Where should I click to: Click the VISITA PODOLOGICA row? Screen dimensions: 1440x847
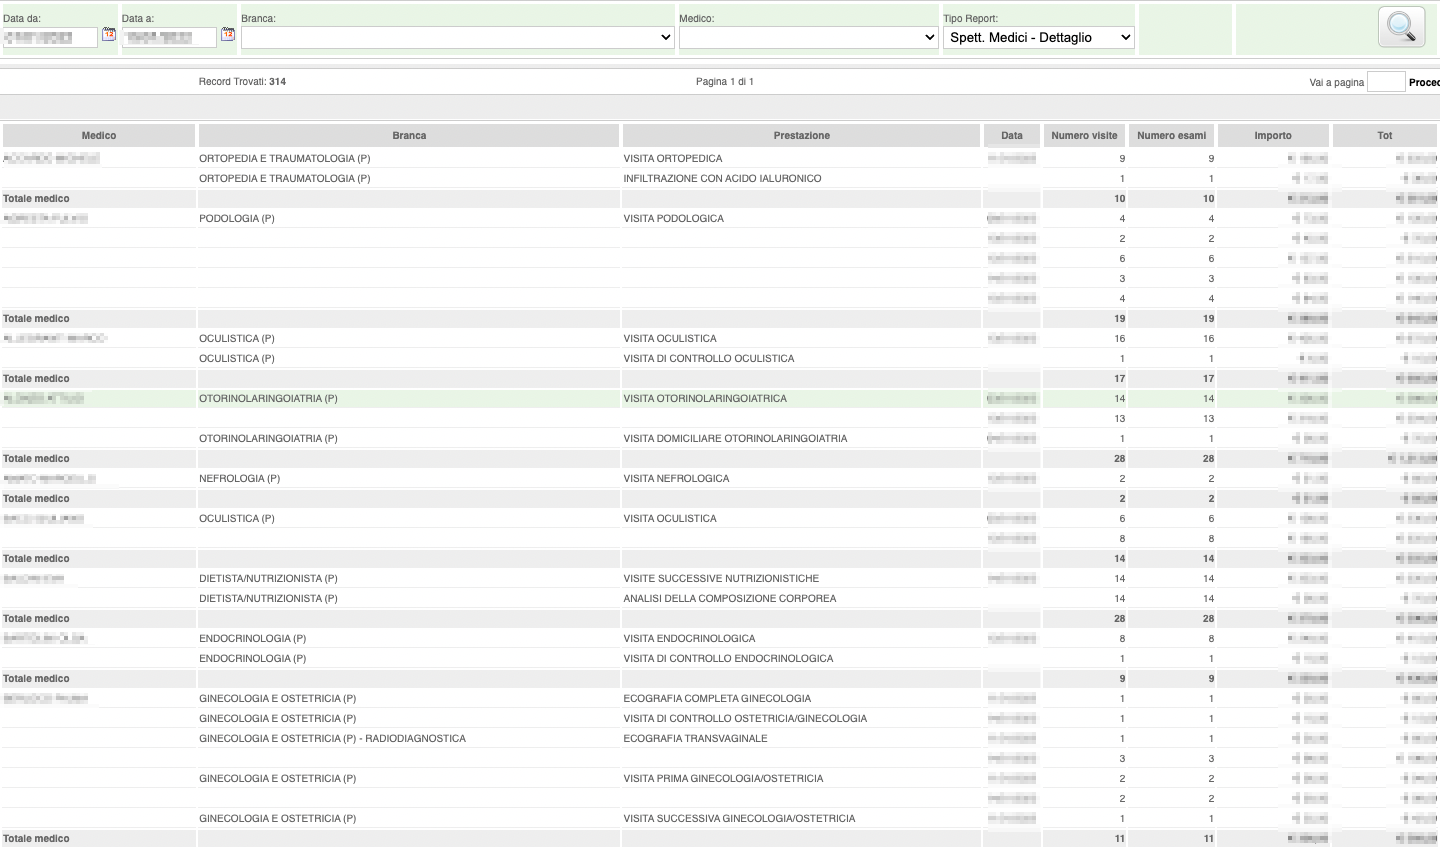click(x=673, y=218)
